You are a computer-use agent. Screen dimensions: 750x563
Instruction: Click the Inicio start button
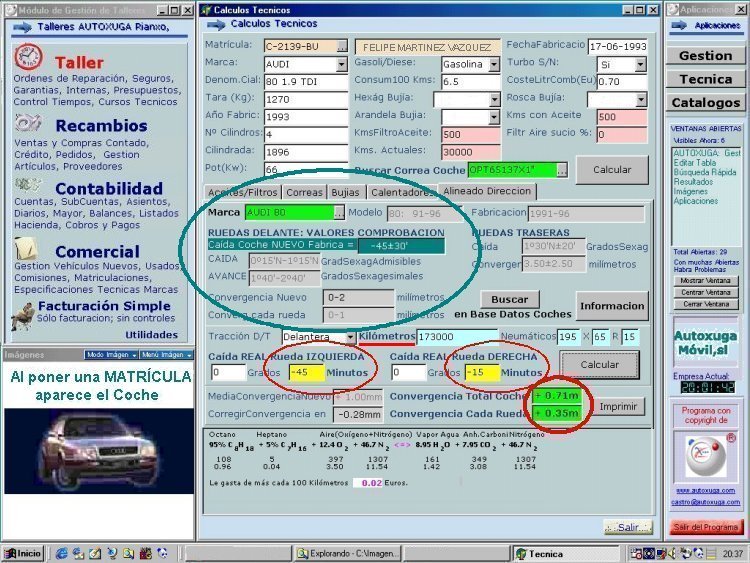(x=24, y=553)
